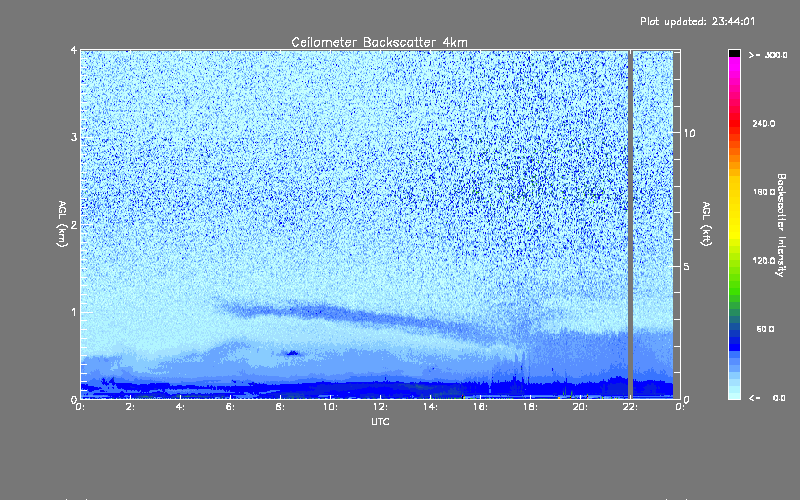Viewport: 800px width, 500px height.
Task: Click the "AGL (km)" left axis label
Action: pyautogui.click(x=62, y=224)
